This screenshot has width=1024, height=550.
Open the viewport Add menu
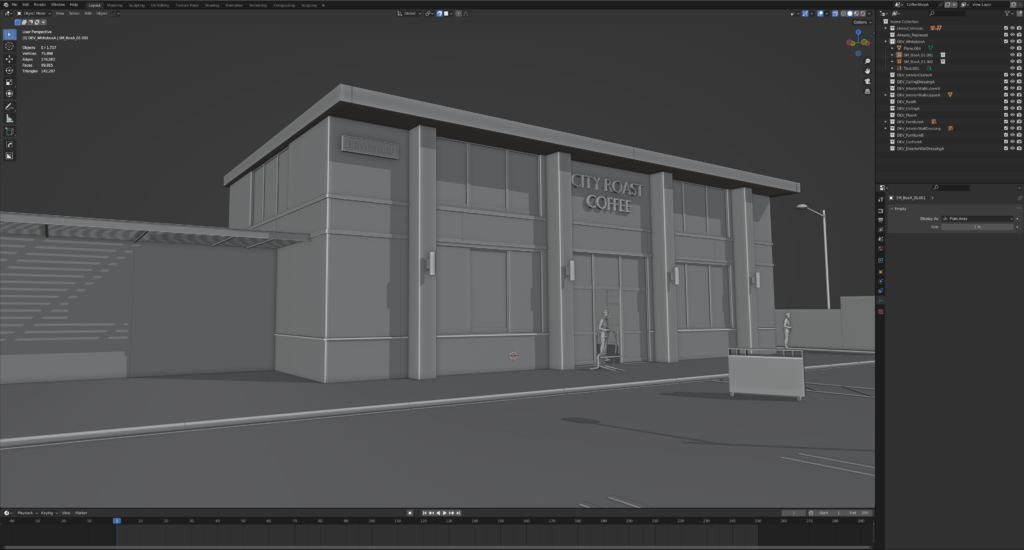click(x=88, y=13)
